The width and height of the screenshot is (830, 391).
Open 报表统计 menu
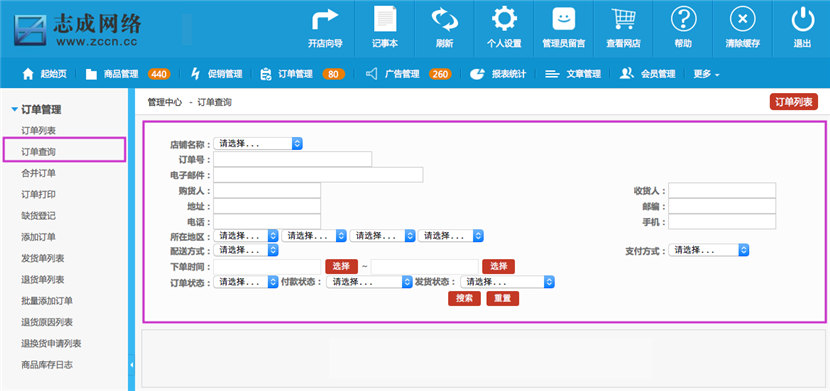(498, 74)
